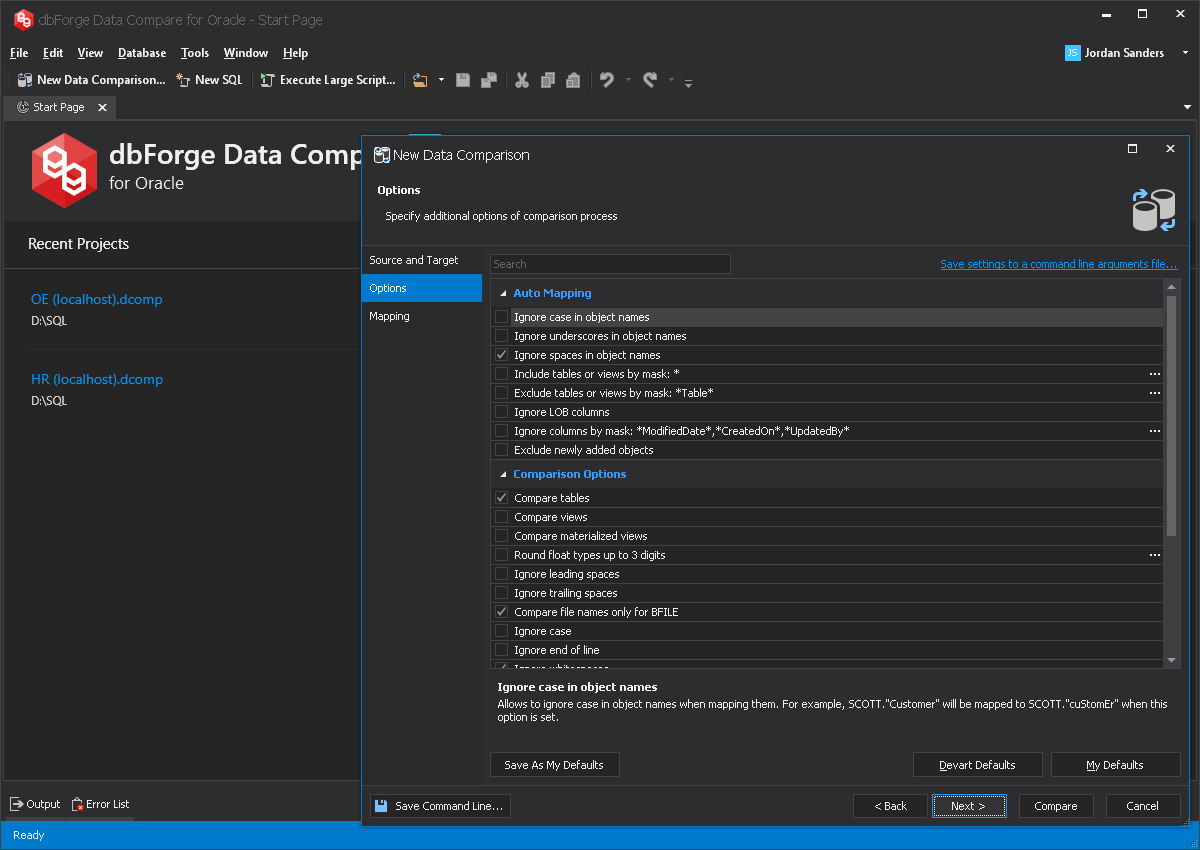Screen dimensions: 1200x850
Task: Open ellipsis editor for Round float types
Action: pos(1154,555)
